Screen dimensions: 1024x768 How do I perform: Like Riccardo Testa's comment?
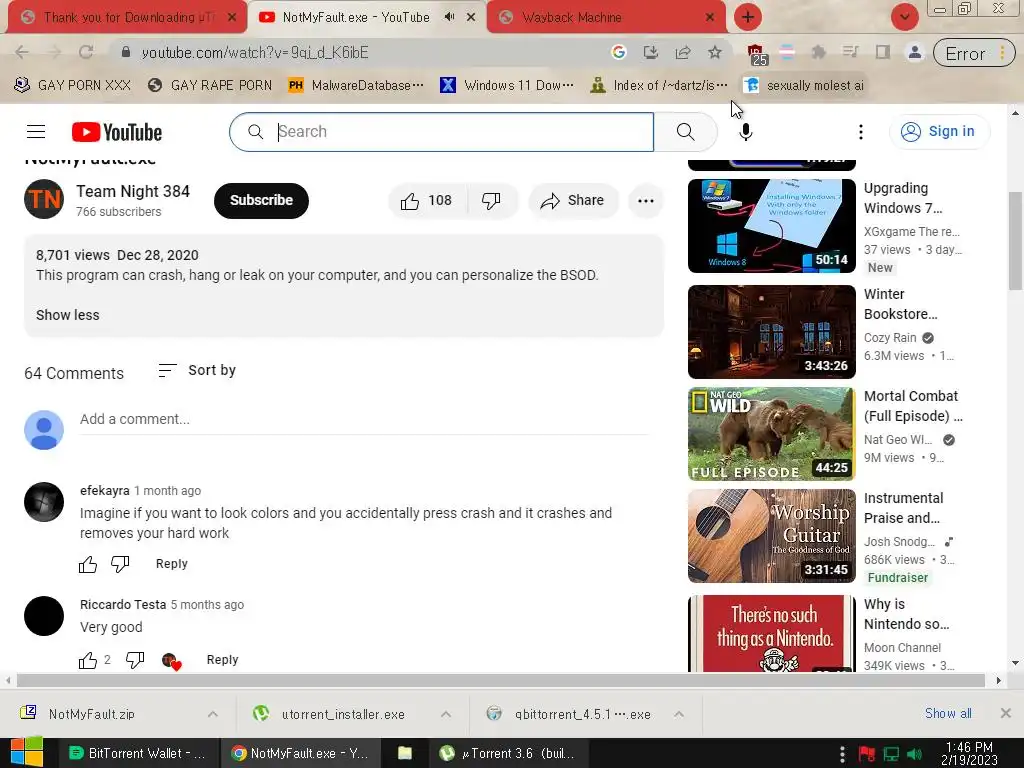pos(88,660)
